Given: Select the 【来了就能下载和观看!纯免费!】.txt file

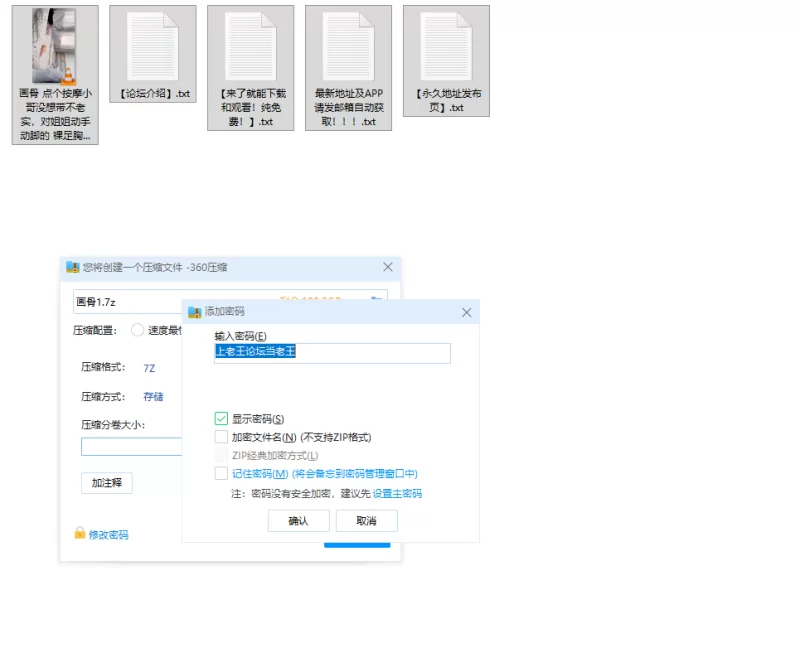Looking at the screenshot, I should [x=251, y=68].
